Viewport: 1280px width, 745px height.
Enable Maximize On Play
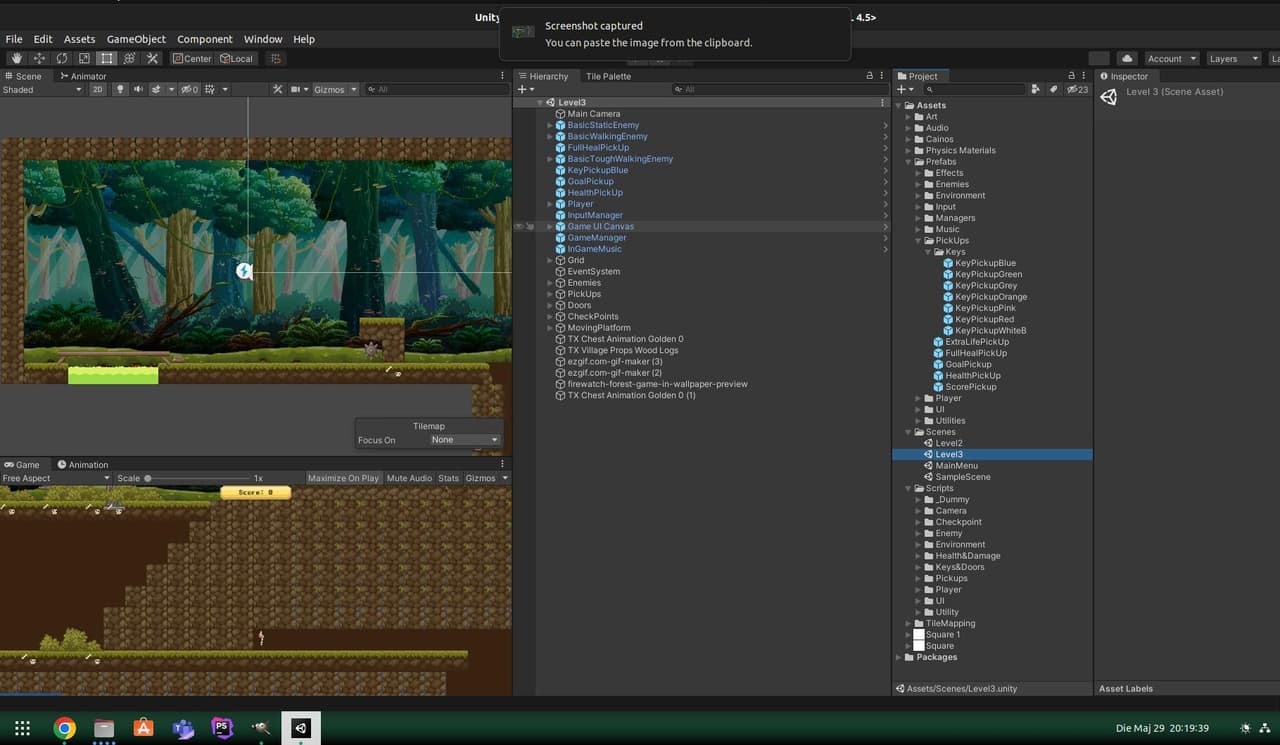(x=343, y=478)
